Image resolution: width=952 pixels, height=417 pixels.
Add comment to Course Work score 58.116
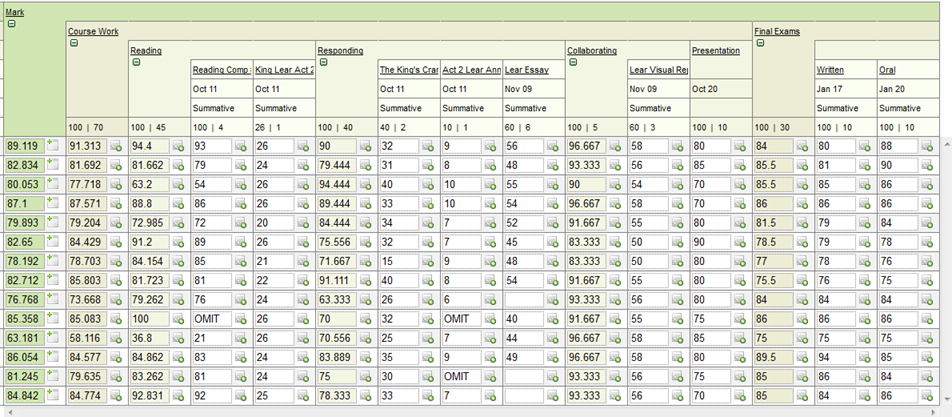115,339
